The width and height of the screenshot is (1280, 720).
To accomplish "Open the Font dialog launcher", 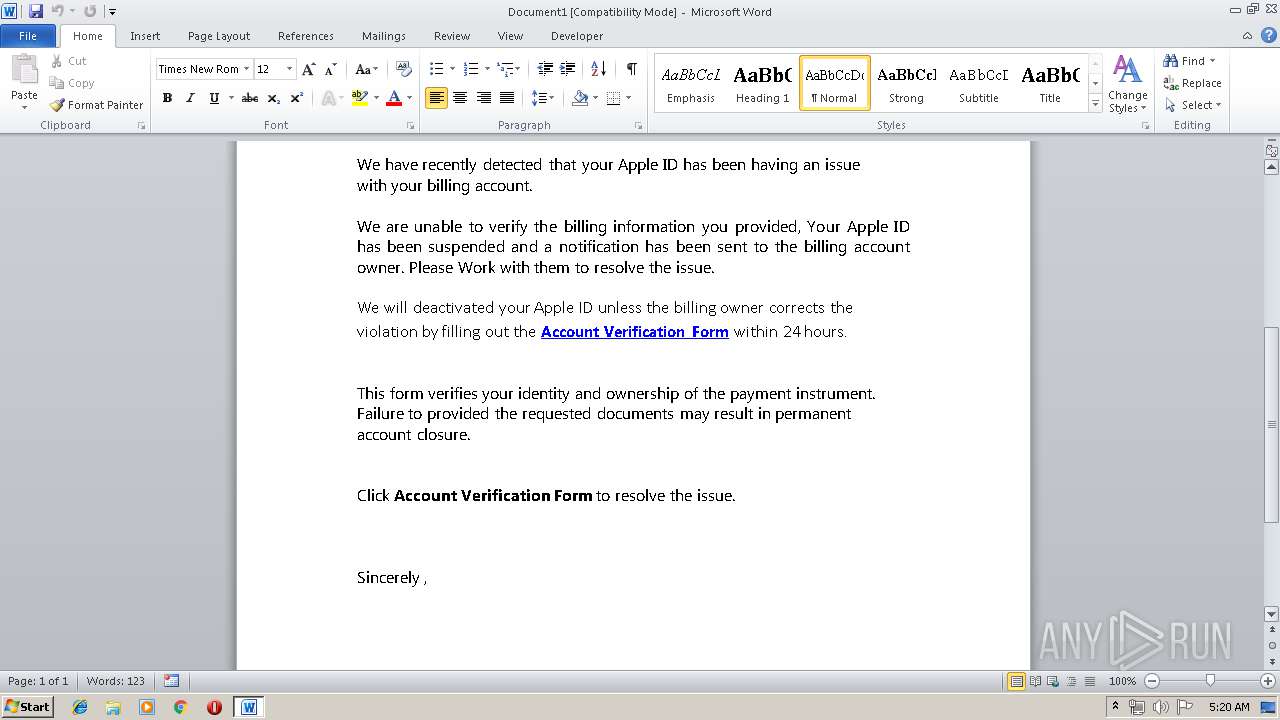I will tap(410, 126).
